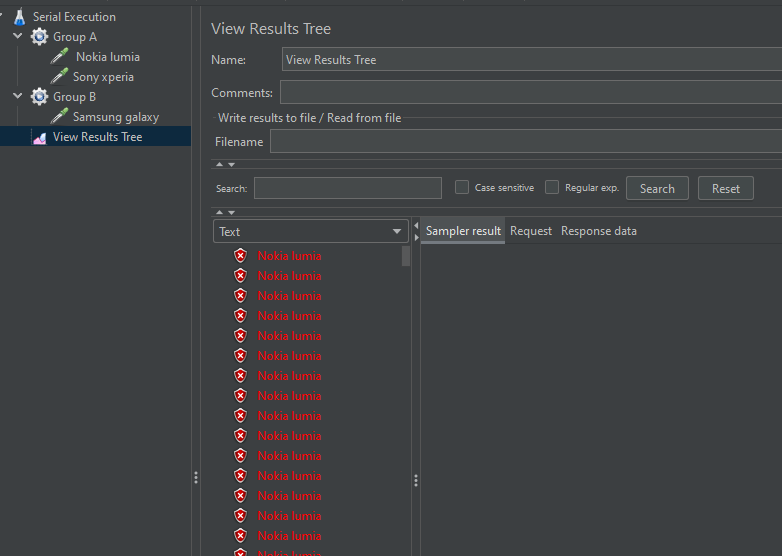The width and height of the screenshot is (782, 556).
Task: Collapse the Group B tree node
Action: click(18, 96)
